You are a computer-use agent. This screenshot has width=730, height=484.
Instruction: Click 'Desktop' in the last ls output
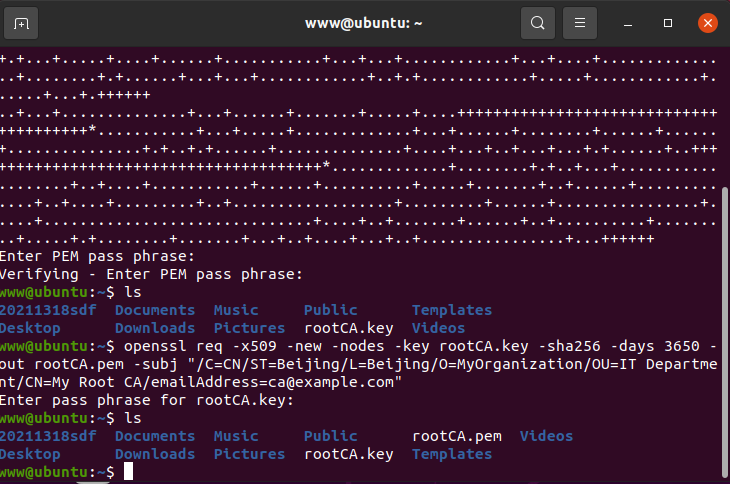(30, 454)
